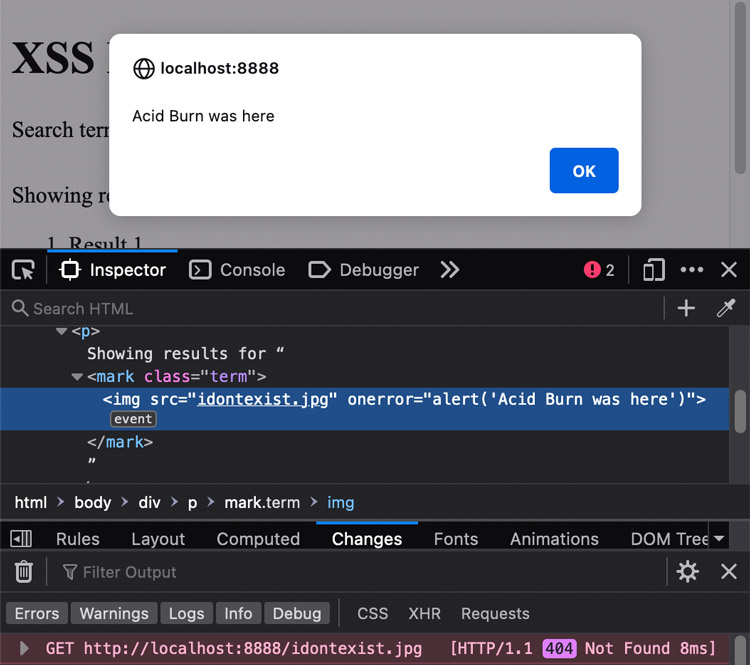
Task: Show more devtools tabs chevron
Action: (450, 270)
